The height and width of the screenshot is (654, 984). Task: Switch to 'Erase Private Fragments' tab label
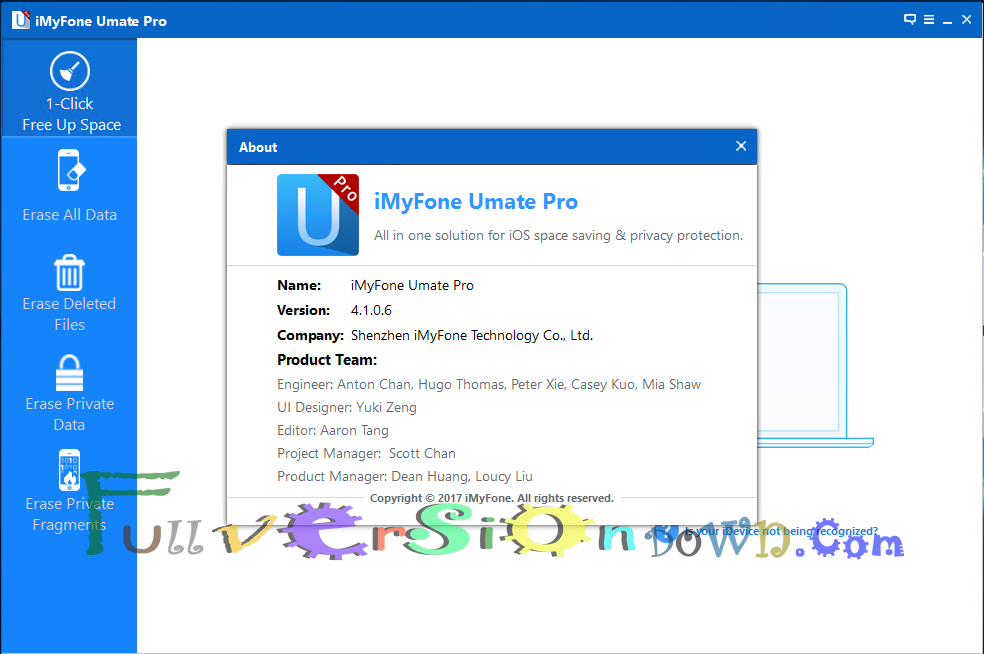(x=70, y=514)
